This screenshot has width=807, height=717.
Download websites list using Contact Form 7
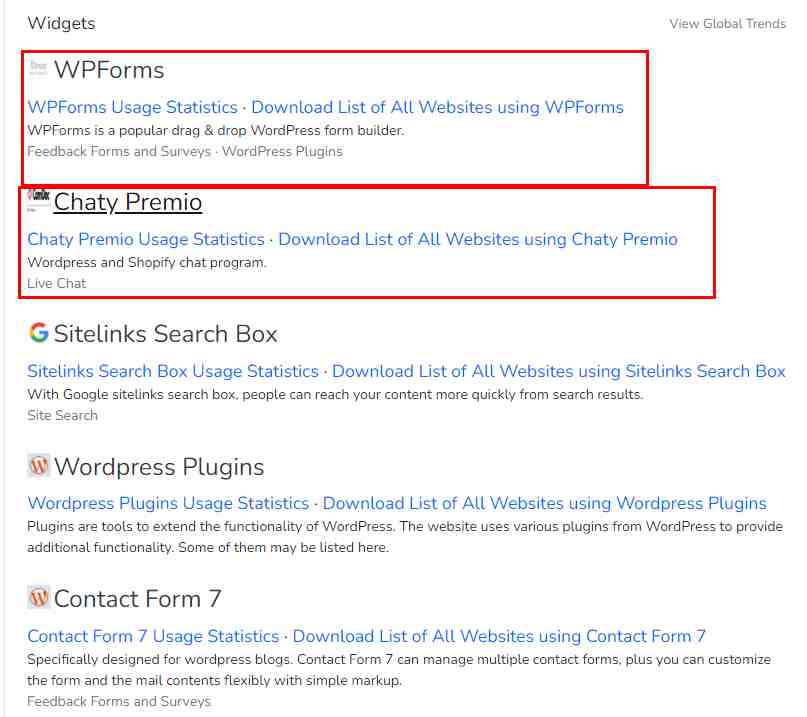499,636
